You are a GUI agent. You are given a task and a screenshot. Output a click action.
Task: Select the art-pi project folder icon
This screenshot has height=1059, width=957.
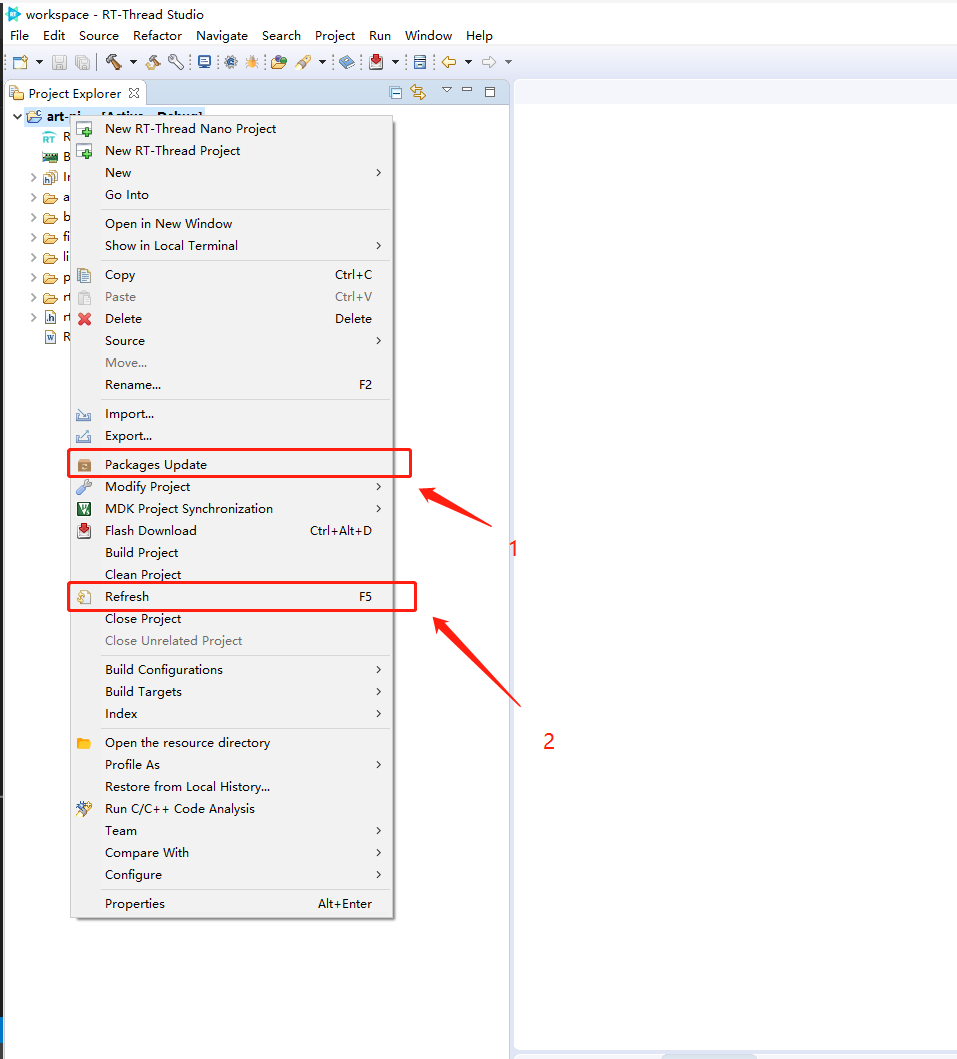pos(34,116)
